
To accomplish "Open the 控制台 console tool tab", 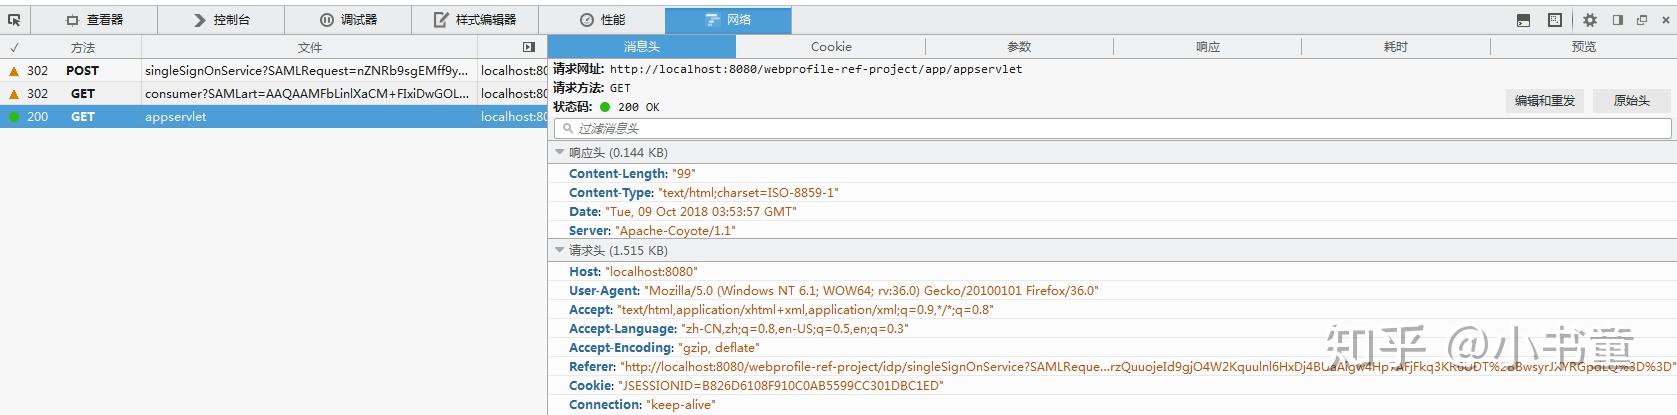I will click(x=221, y=20).
